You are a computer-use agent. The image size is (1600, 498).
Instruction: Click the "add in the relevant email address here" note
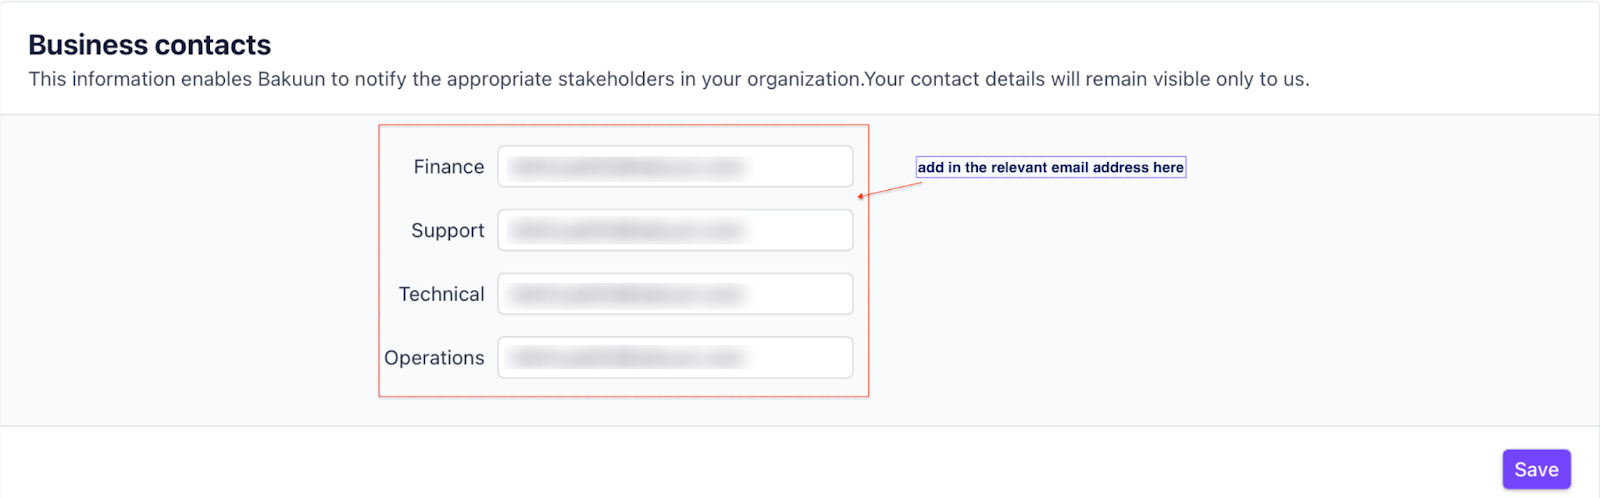pos(1050,168)
